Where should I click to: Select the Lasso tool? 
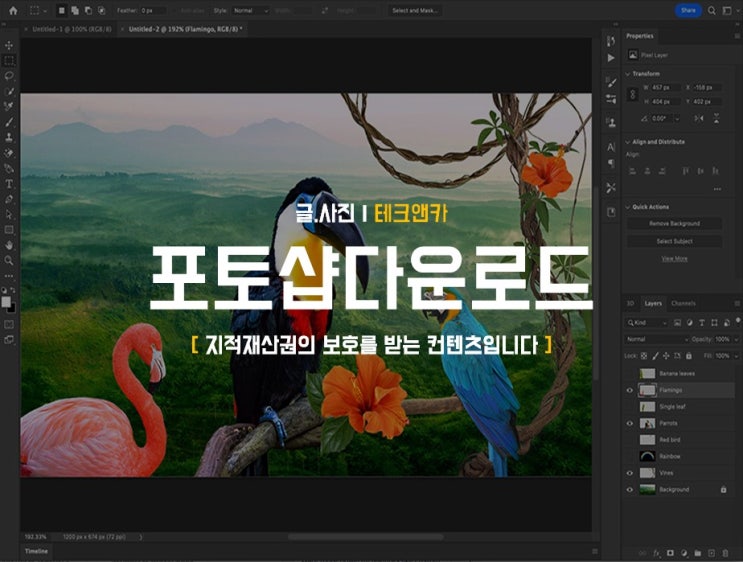tap(9, 76)
